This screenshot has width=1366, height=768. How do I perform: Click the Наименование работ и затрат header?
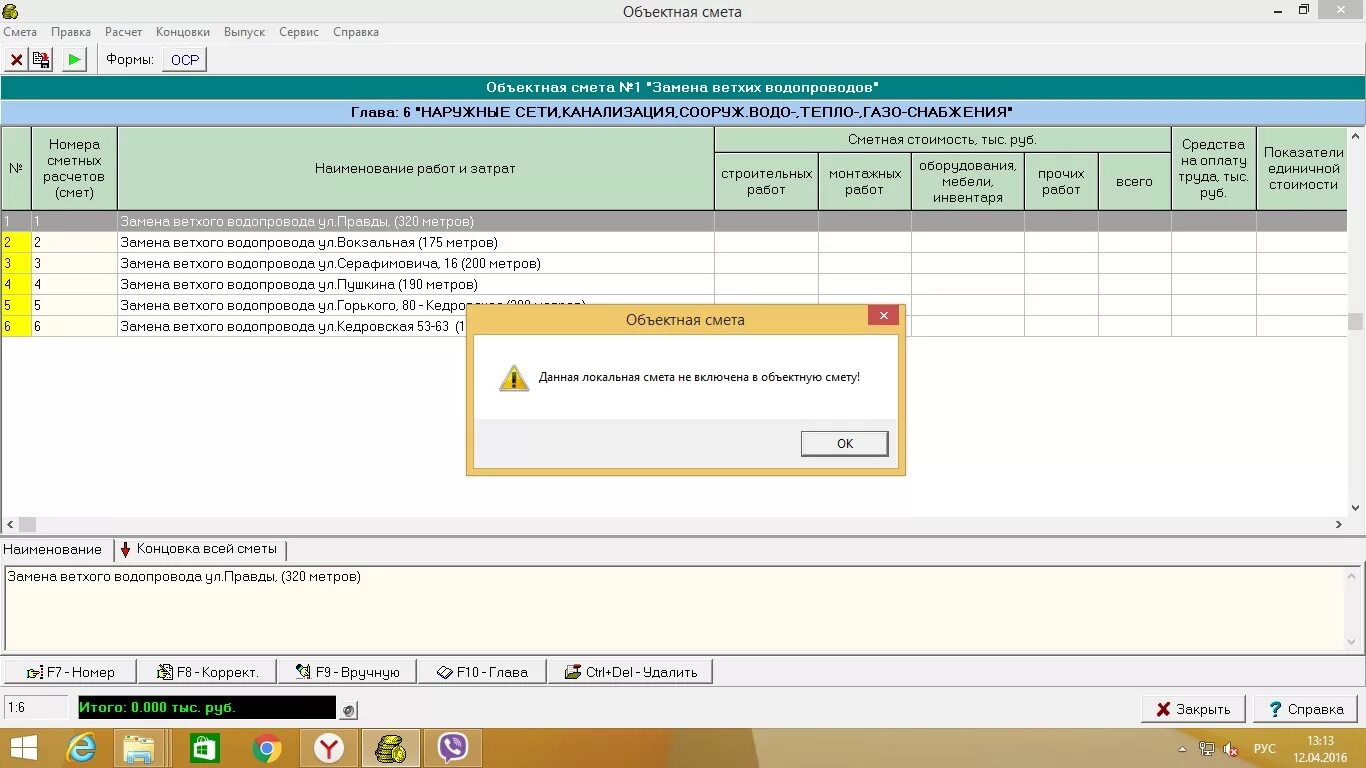pos(415,168)
